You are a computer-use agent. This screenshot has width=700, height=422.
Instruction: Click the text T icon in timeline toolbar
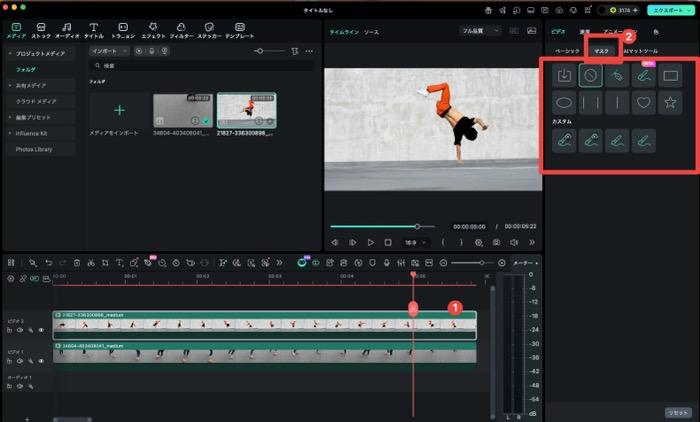(119, 263)
